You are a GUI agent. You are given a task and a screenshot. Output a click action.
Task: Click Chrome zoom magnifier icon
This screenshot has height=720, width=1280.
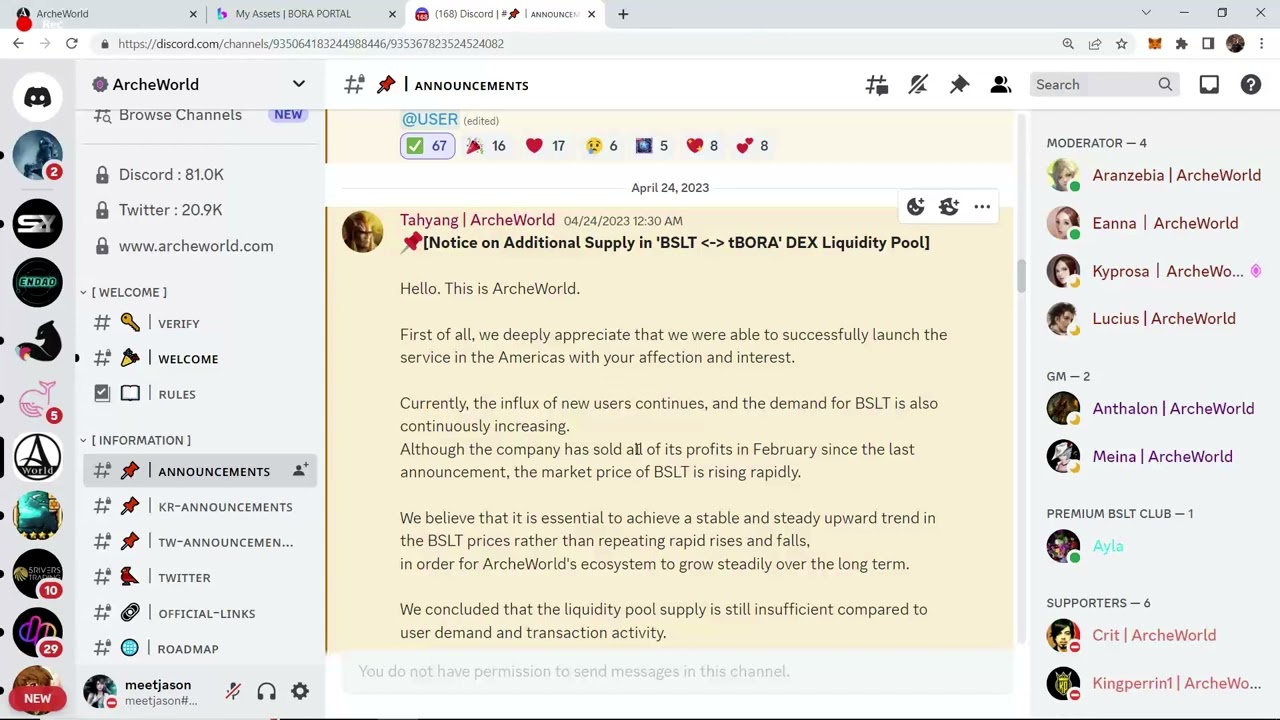coord(1068,44)
